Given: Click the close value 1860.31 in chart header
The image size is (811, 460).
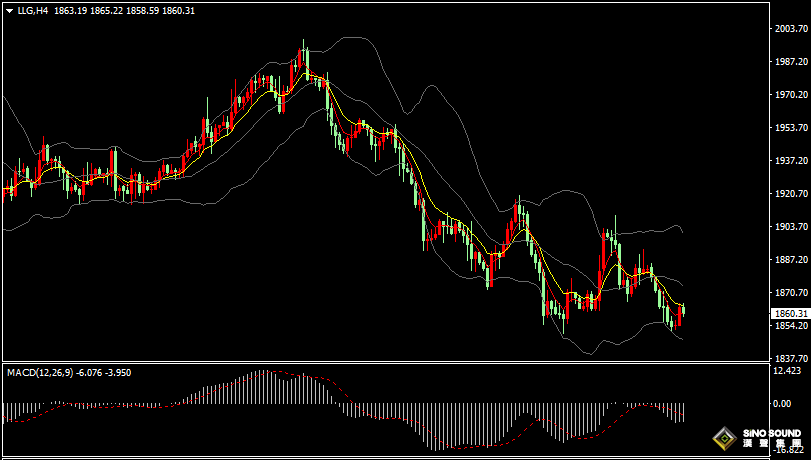Looking at the screenshot, I should 178,10.
